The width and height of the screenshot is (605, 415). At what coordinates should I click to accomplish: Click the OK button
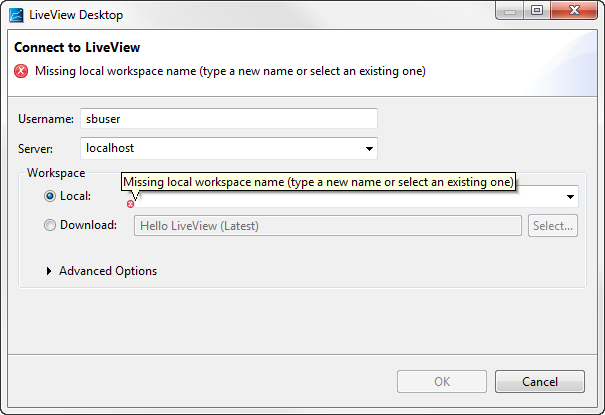pos(441,381)
